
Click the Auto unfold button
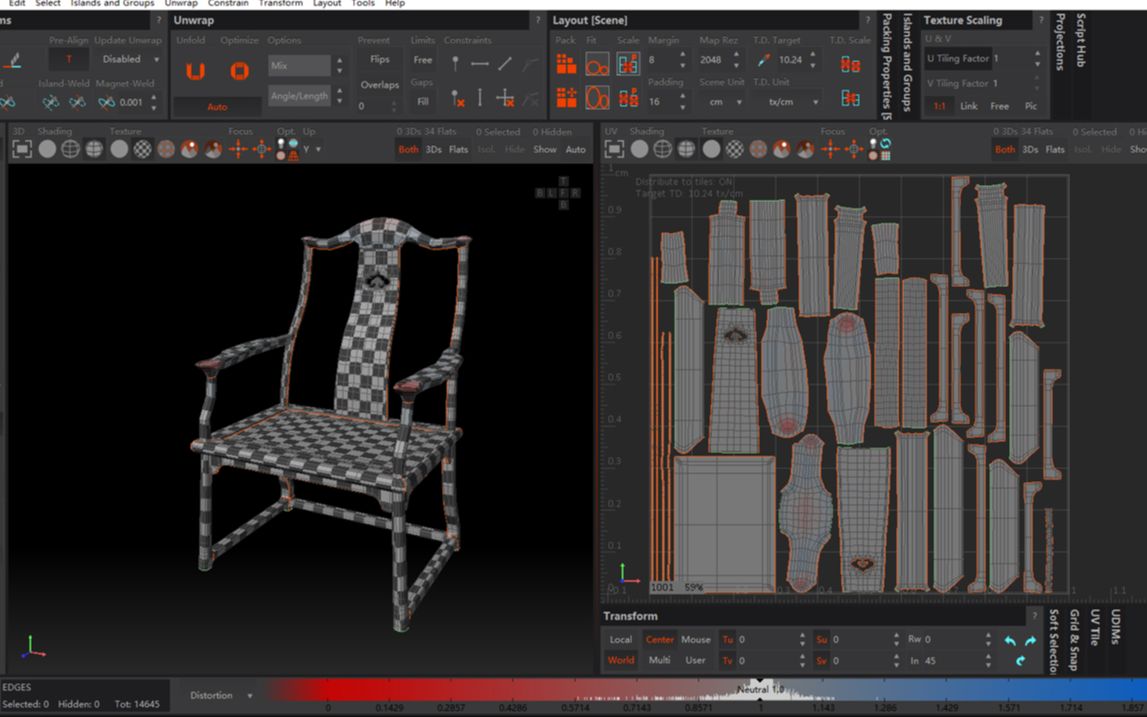(217, 107)
